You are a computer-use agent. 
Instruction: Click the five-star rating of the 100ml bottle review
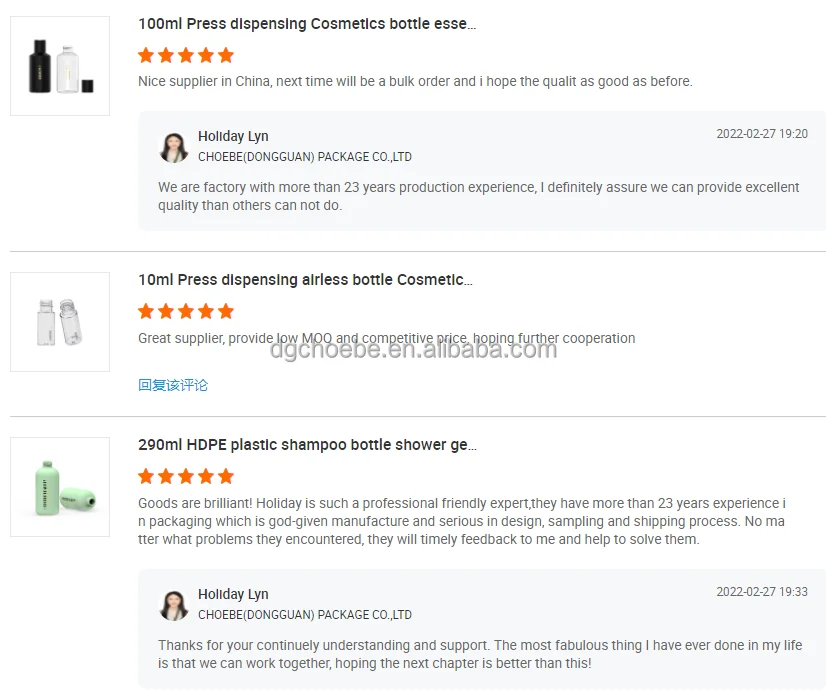[x=186, y=55]
